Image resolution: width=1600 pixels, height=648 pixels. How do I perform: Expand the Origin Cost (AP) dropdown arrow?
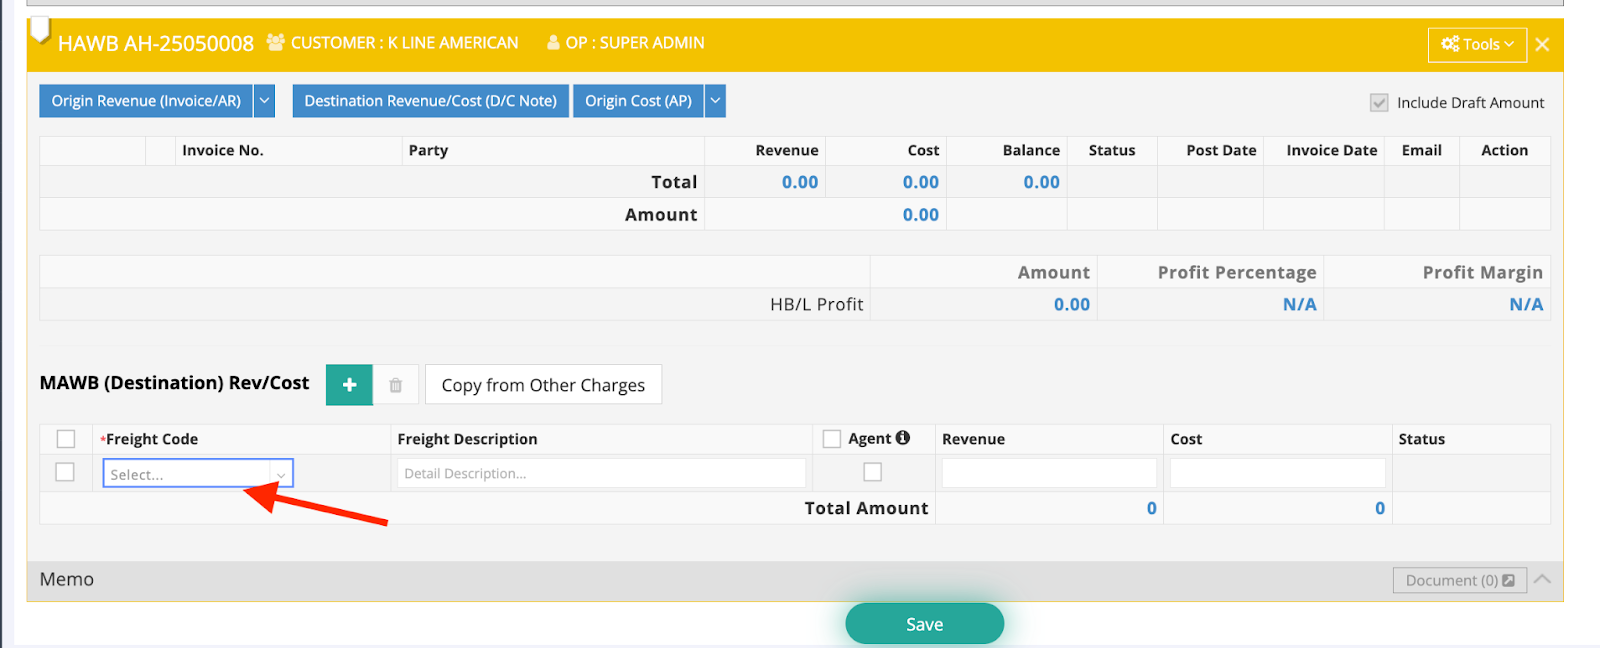coord(715,101)
